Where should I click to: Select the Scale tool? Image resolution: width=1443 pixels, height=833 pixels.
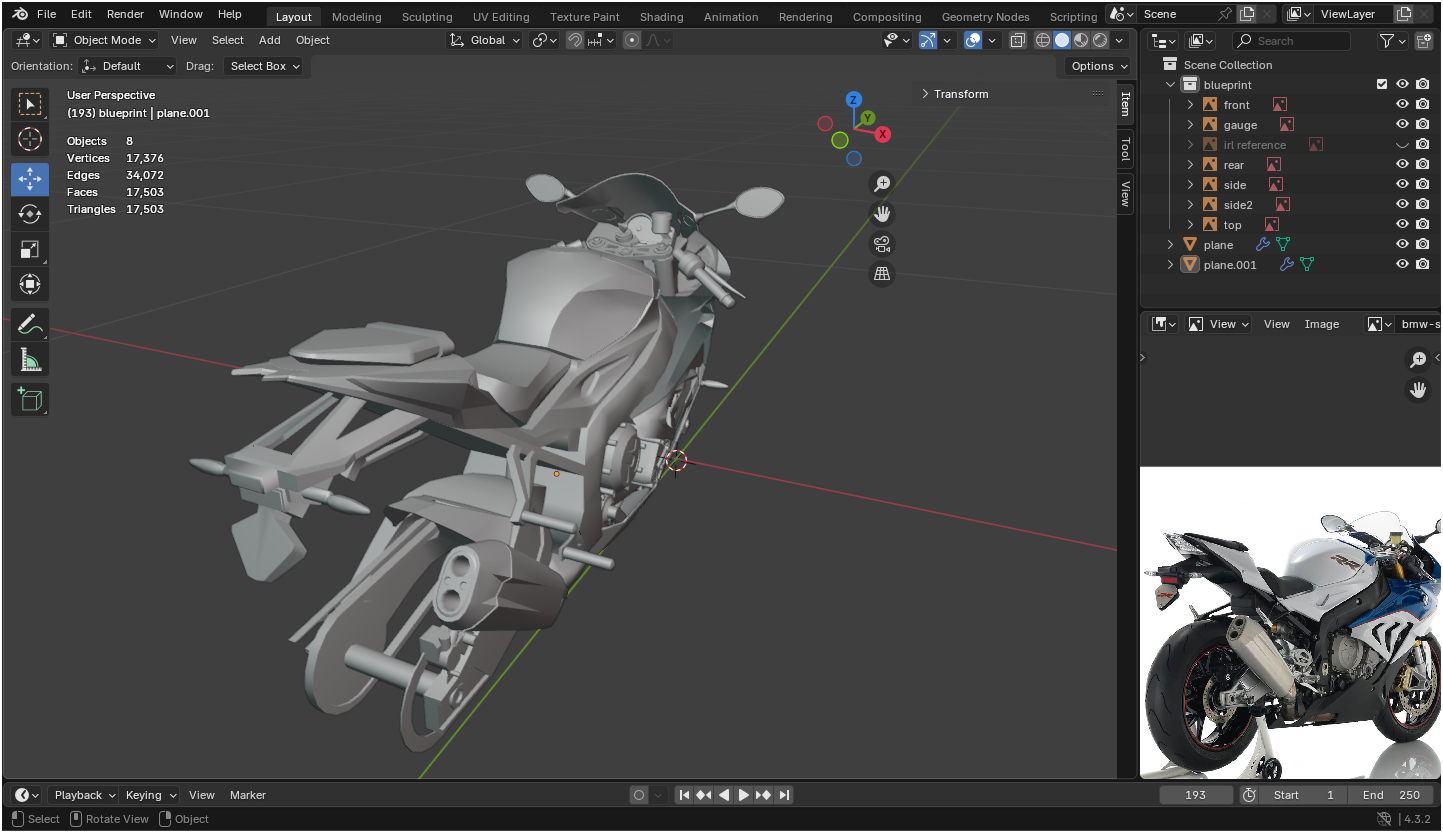pyautogui.click(x=30, y=250)
